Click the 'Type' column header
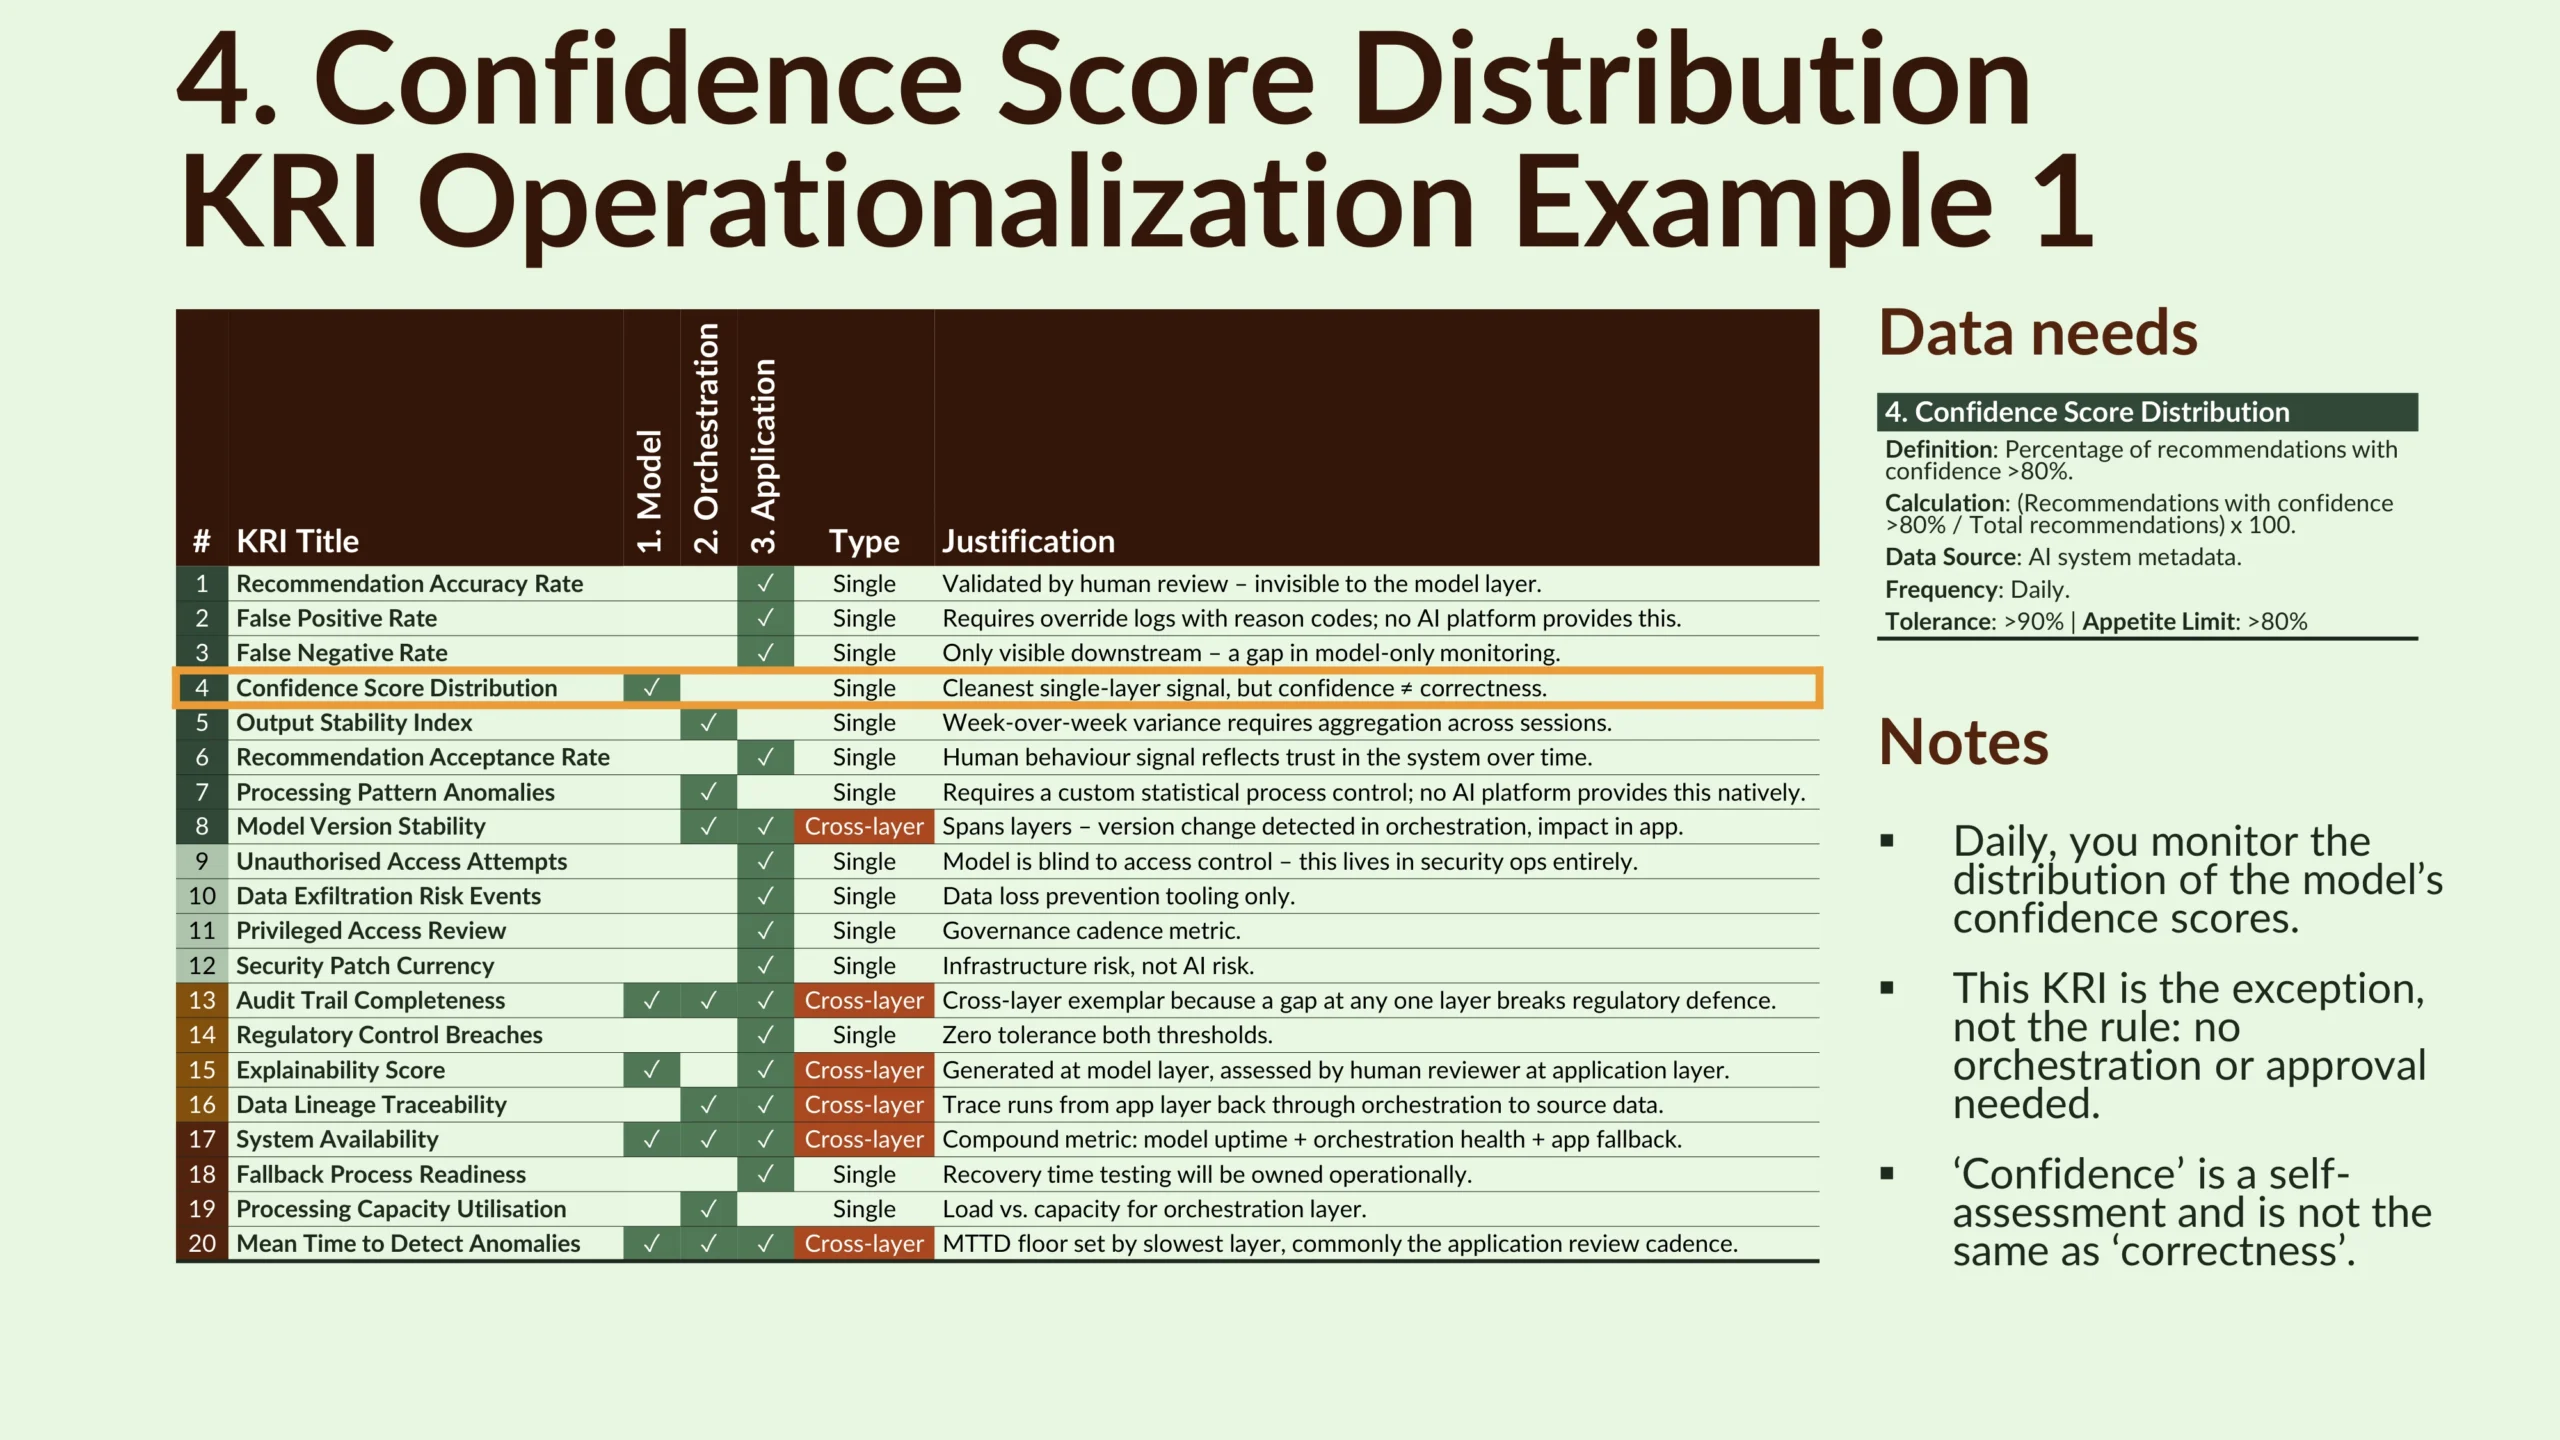The width and height of the screenshot is (2560, 1440). [x=864, y=541]
